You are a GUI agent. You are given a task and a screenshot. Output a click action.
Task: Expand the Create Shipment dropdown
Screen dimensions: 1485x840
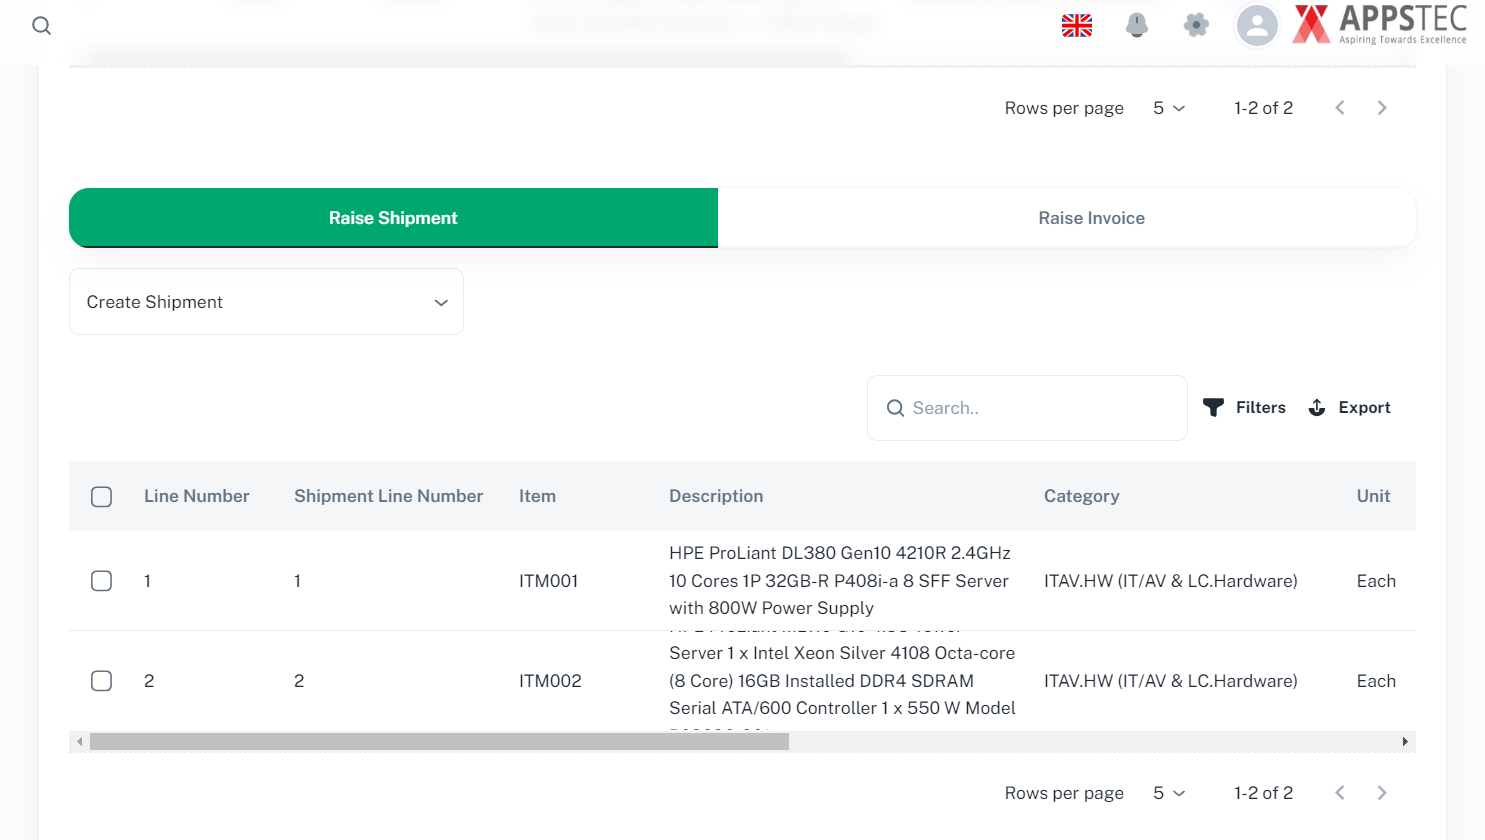click(x=266, y=302)
